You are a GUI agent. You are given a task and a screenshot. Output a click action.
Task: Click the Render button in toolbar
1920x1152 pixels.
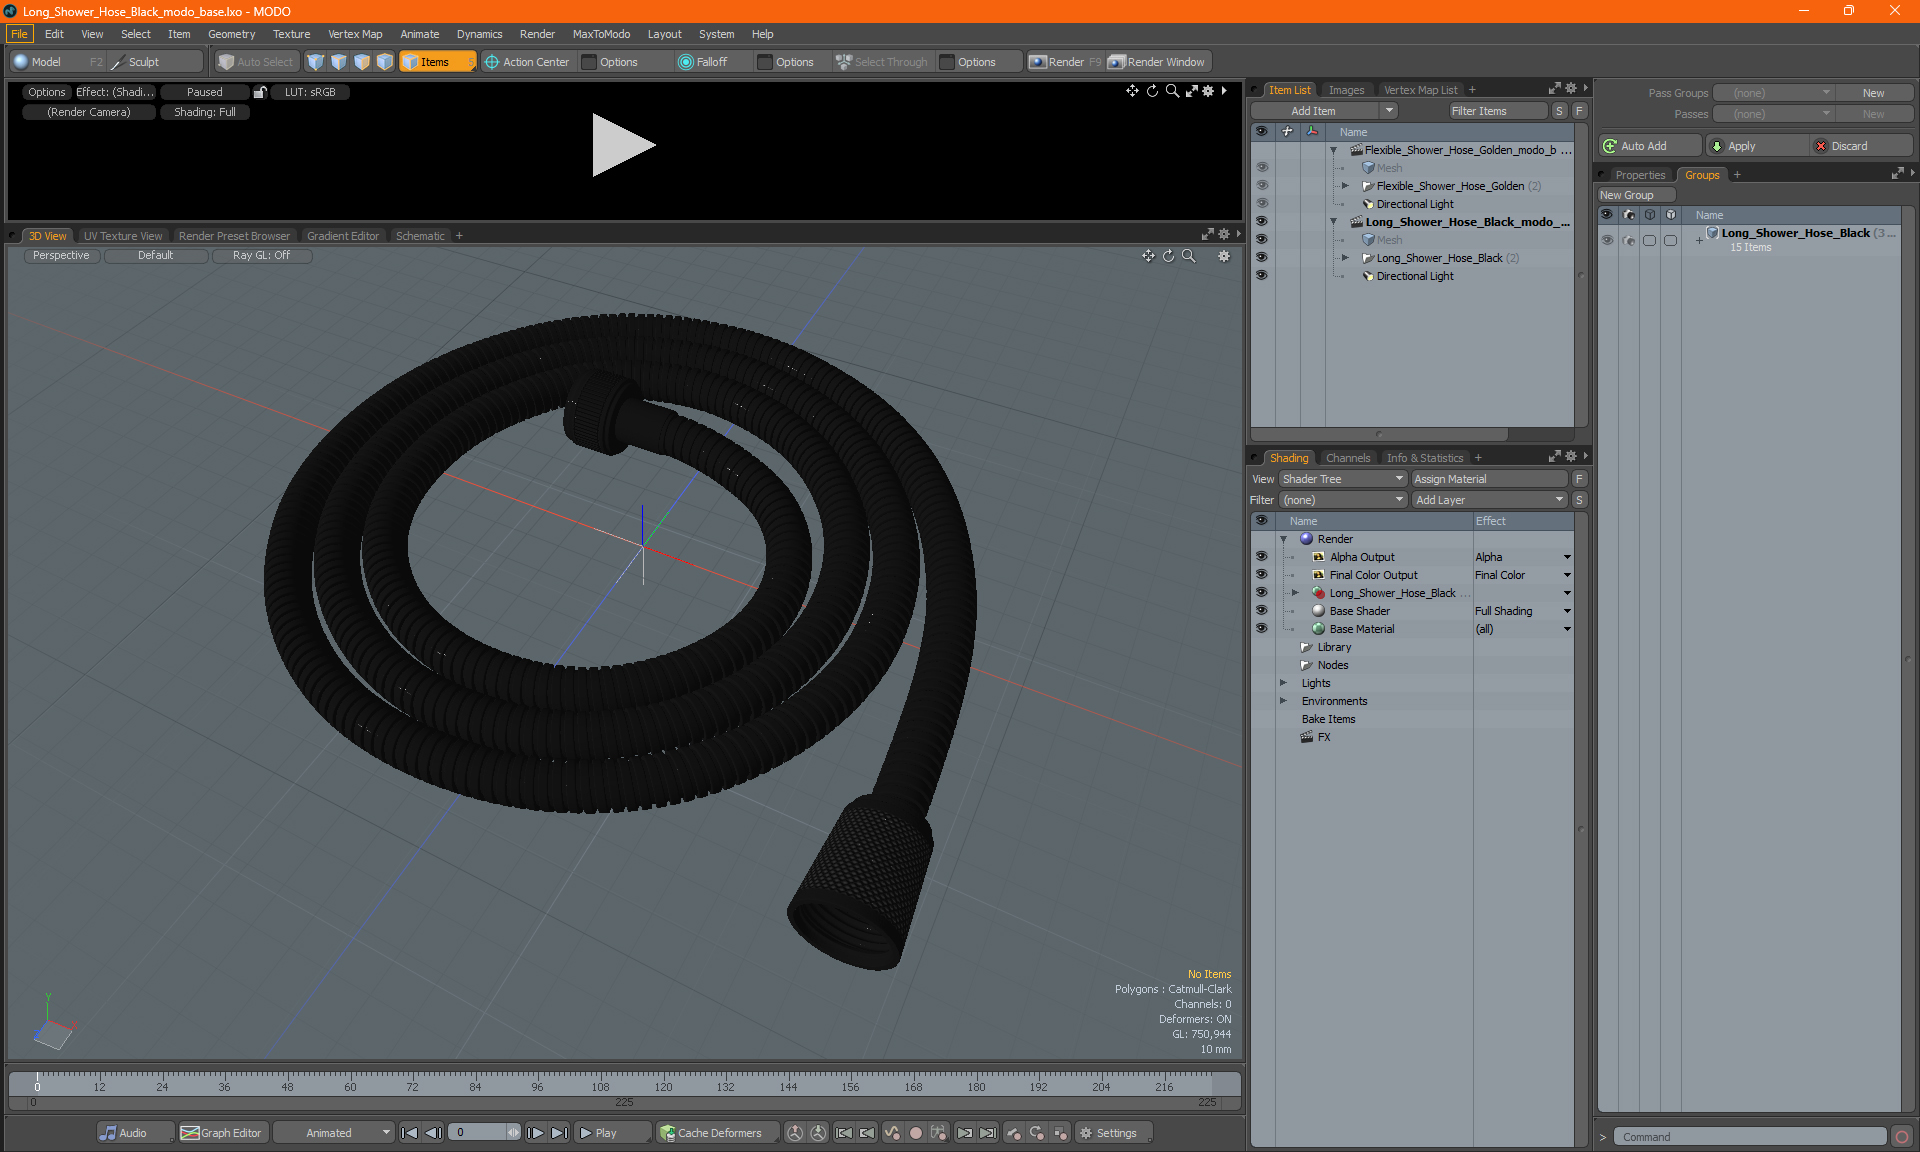pos(1067,60)
